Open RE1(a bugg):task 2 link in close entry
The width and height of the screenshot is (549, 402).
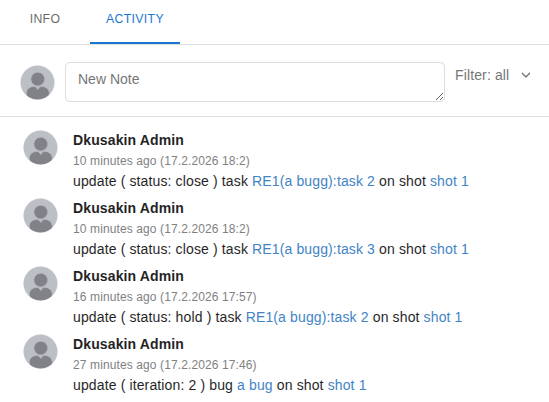pyautogui.click(x=313, y=181)
